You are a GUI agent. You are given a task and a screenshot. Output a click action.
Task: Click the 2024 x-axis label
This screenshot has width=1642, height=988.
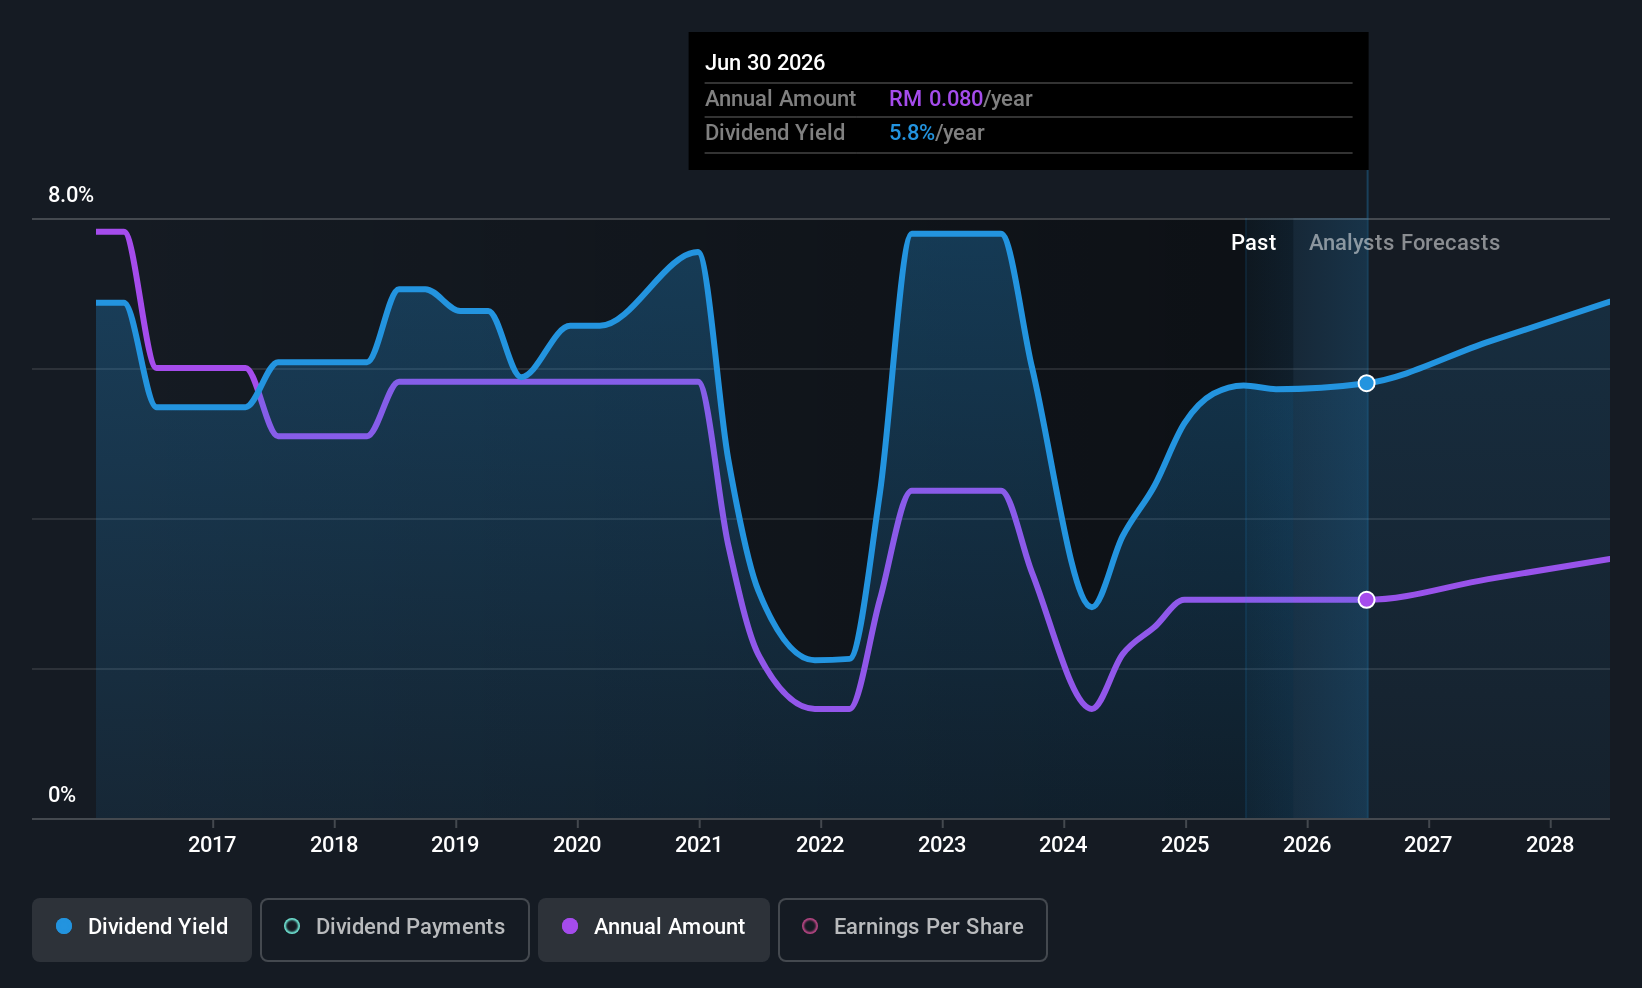pyautogui.click(x=1063, y=845)
